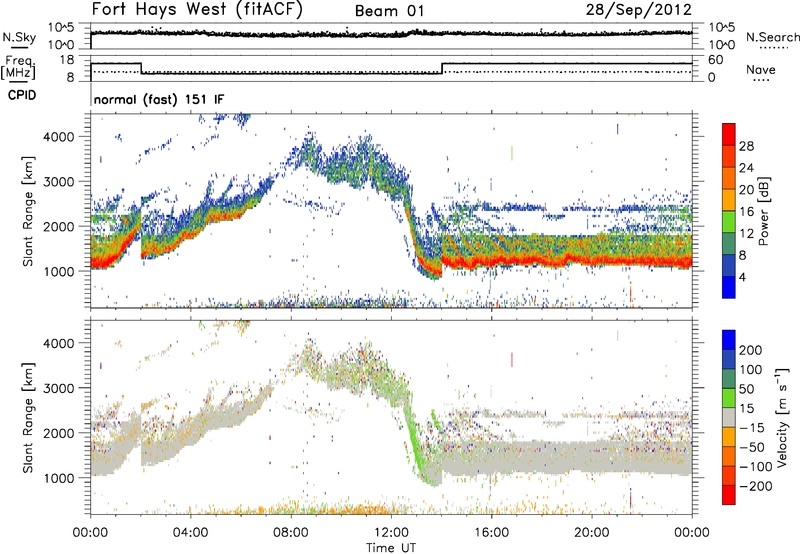
Task: Click the '20:00' time axis tick label
Action: [x=592, y=533]
